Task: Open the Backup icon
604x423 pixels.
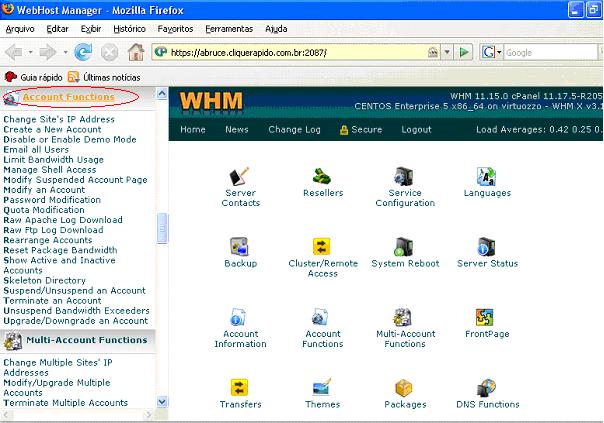Action: 240,247
